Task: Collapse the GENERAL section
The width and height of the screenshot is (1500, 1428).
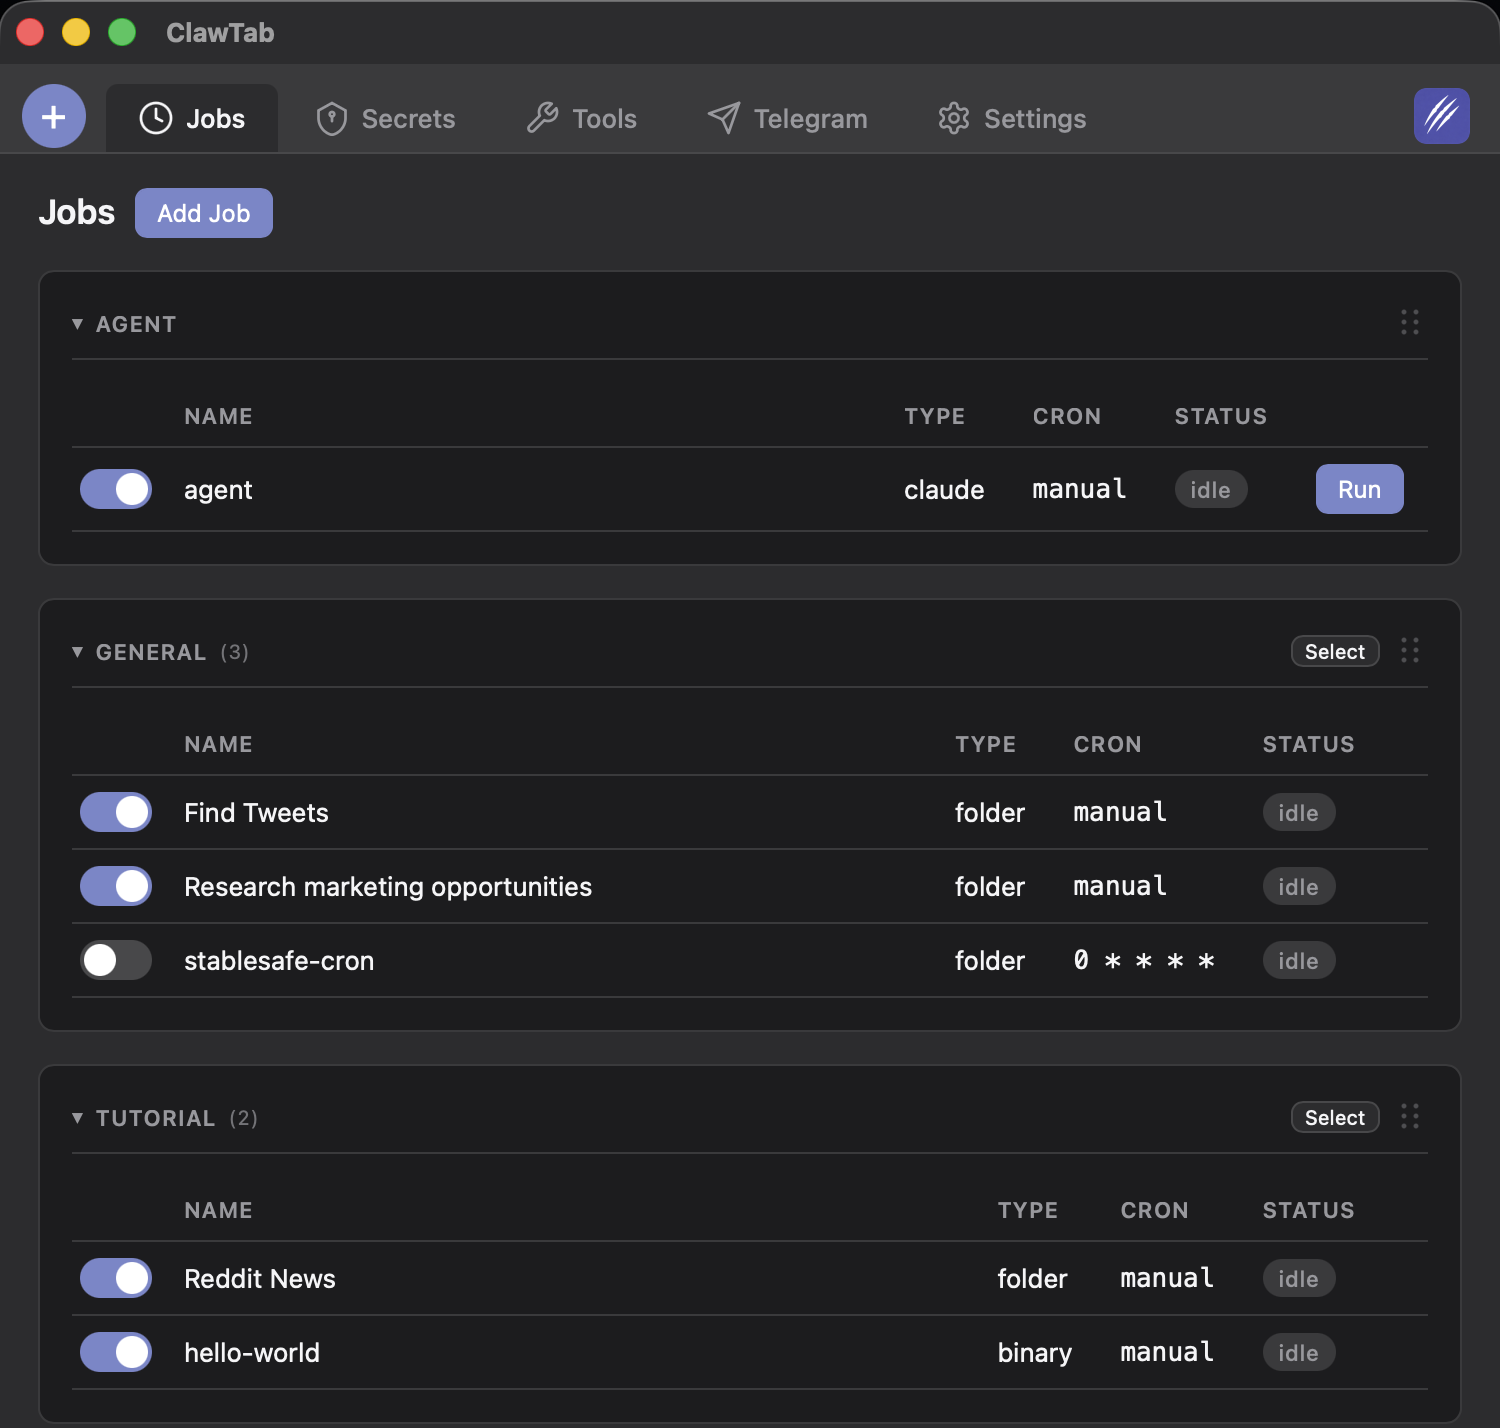Action: tap(77, 651)
